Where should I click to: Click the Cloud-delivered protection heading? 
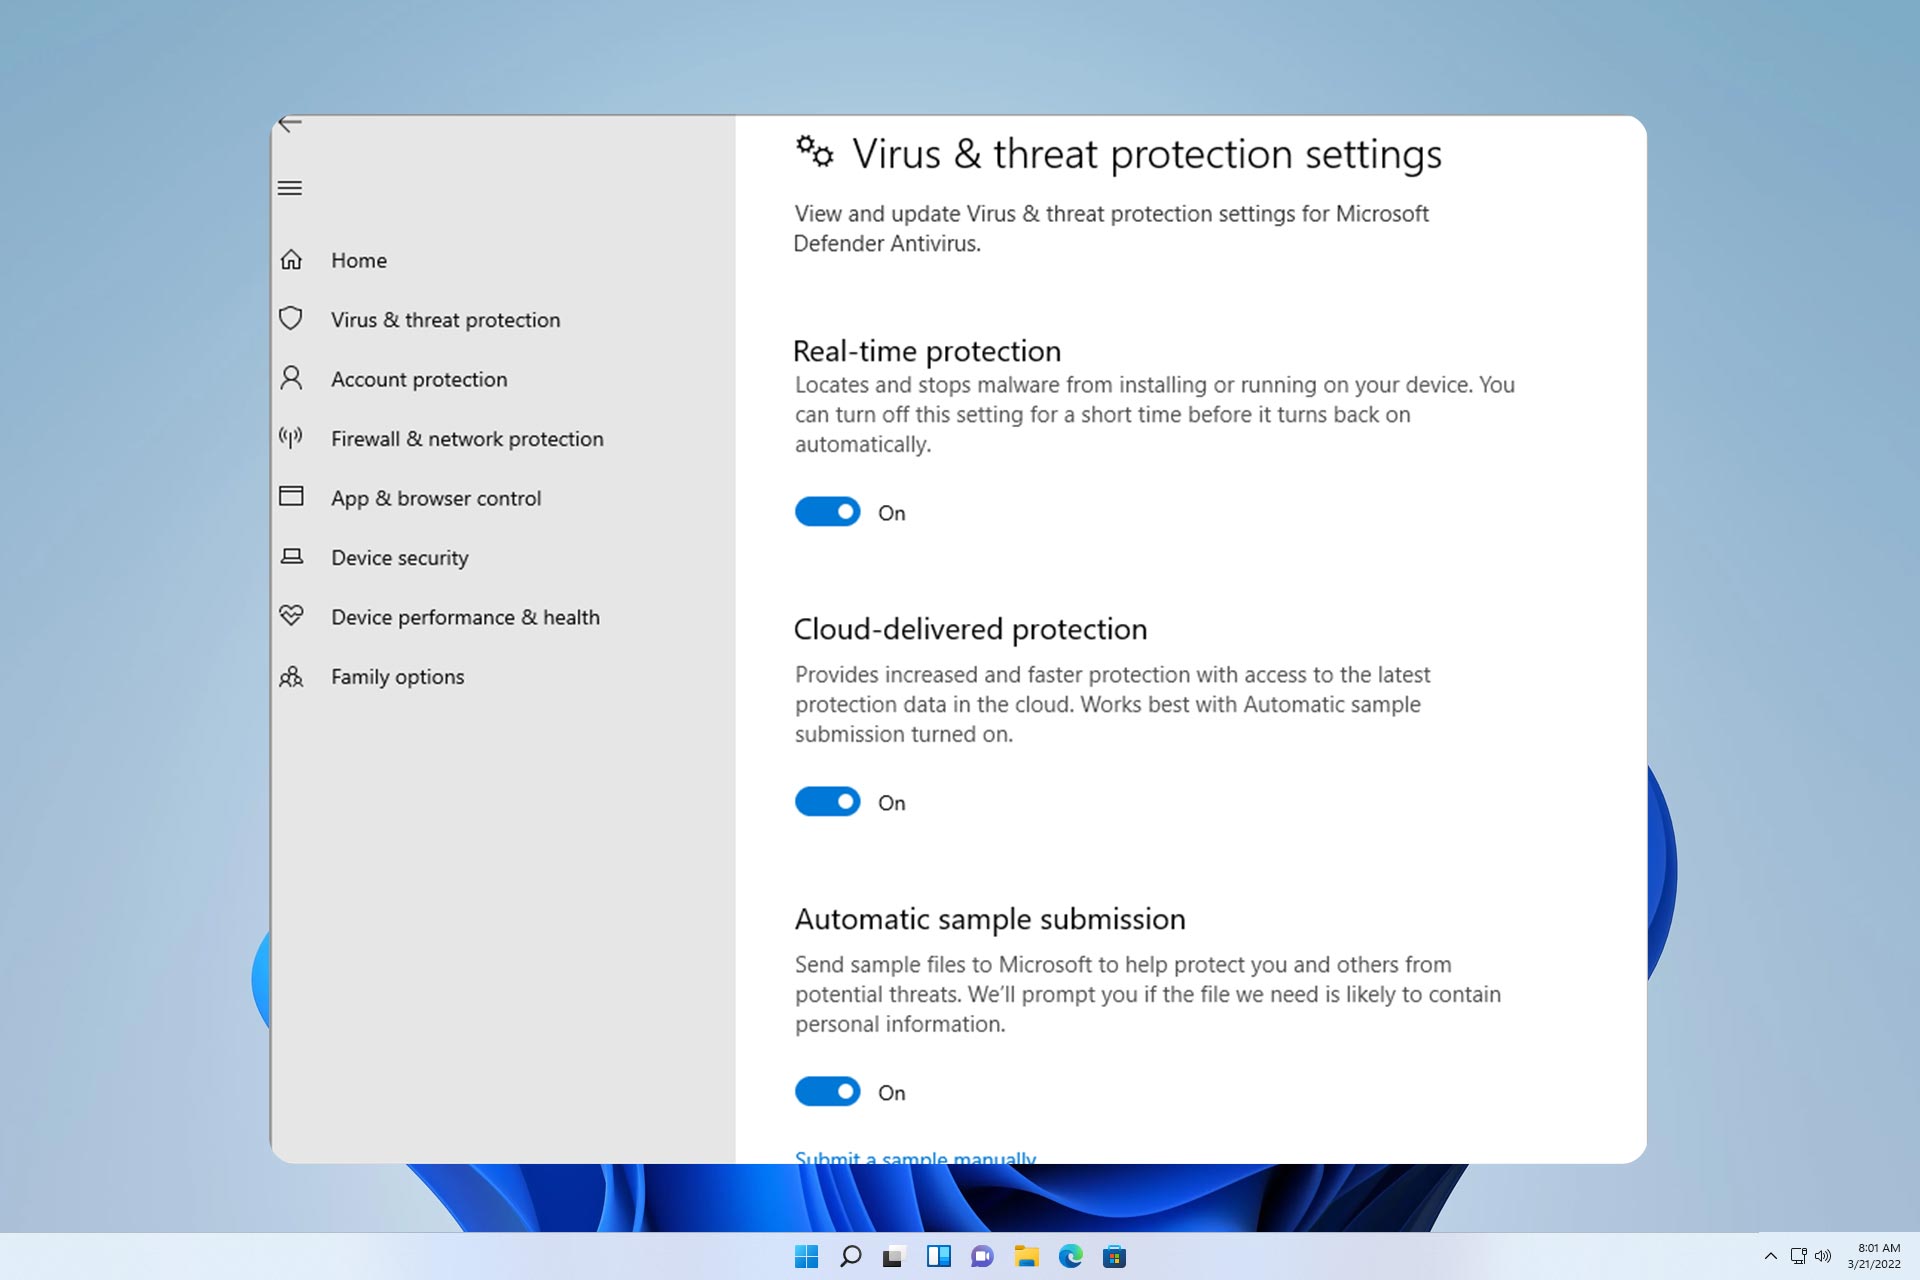[970, 629]
